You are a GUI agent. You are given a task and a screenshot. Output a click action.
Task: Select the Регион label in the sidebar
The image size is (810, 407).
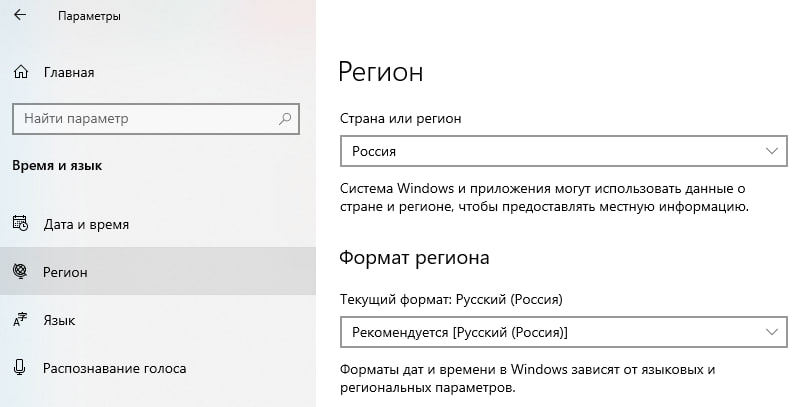[x=65, y=272]
